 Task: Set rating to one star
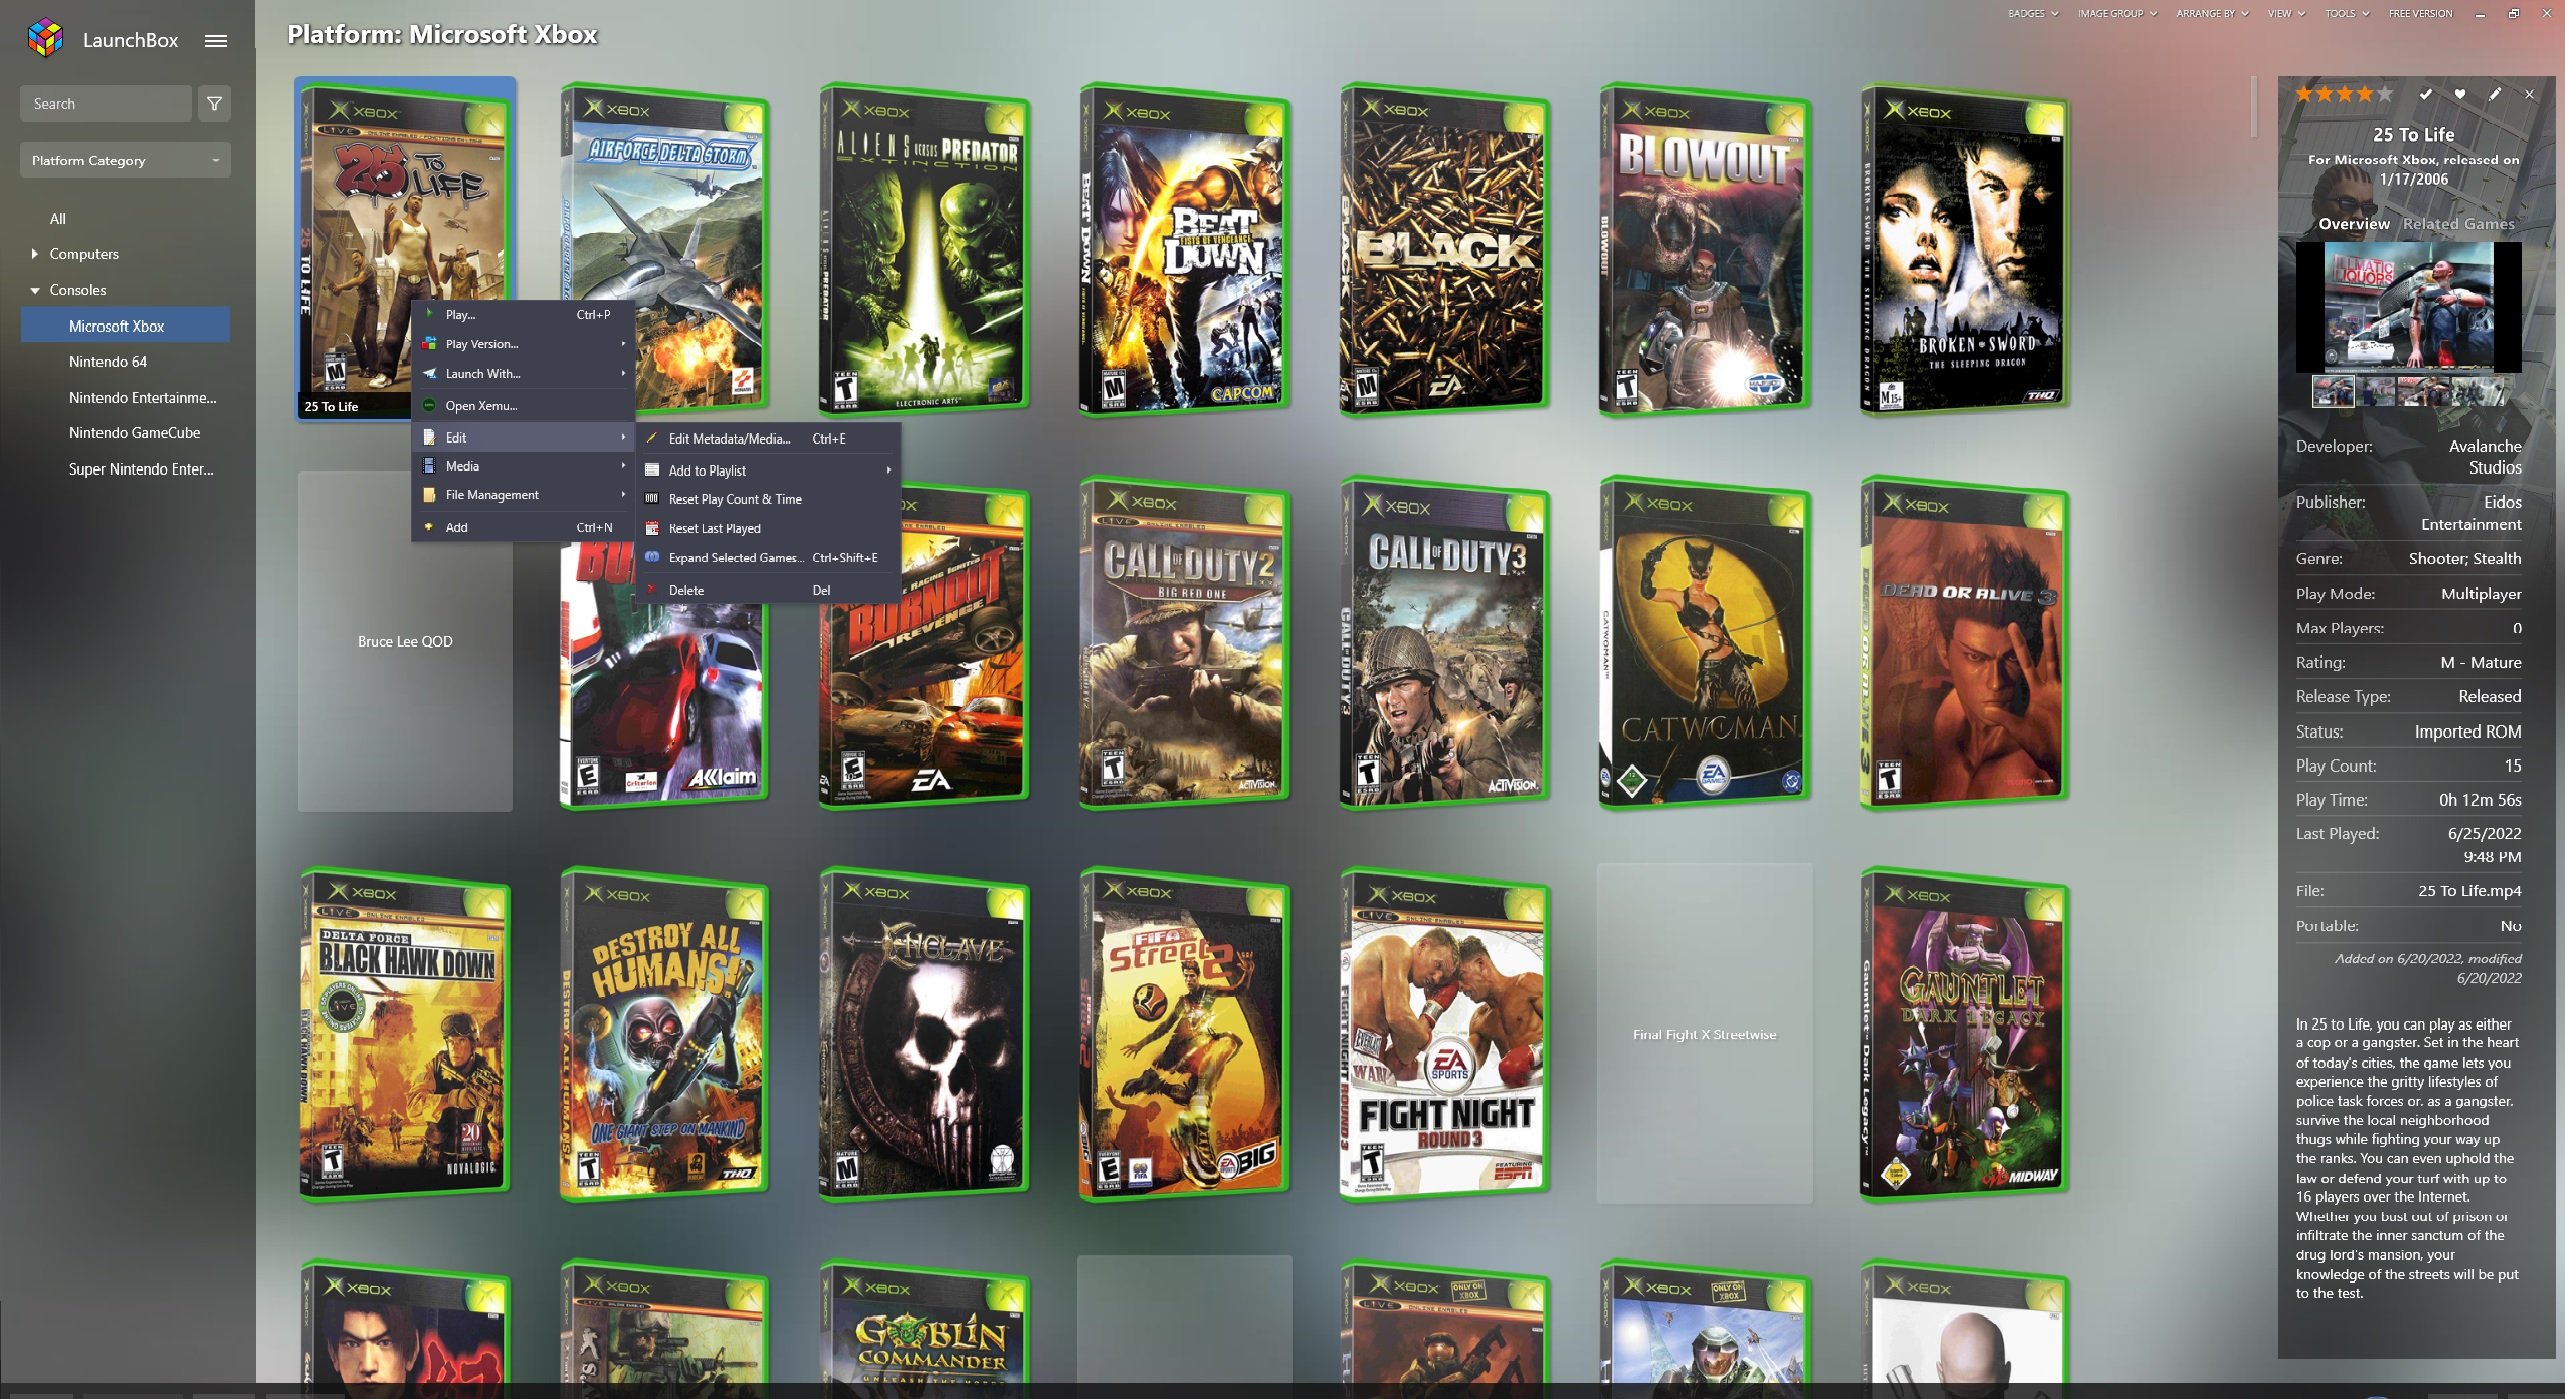click(x=2304, y=94)
